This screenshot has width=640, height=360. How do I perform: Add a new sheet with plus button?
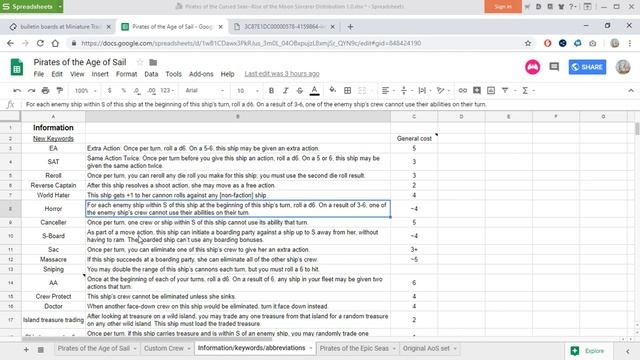click(x=26, y=350)
